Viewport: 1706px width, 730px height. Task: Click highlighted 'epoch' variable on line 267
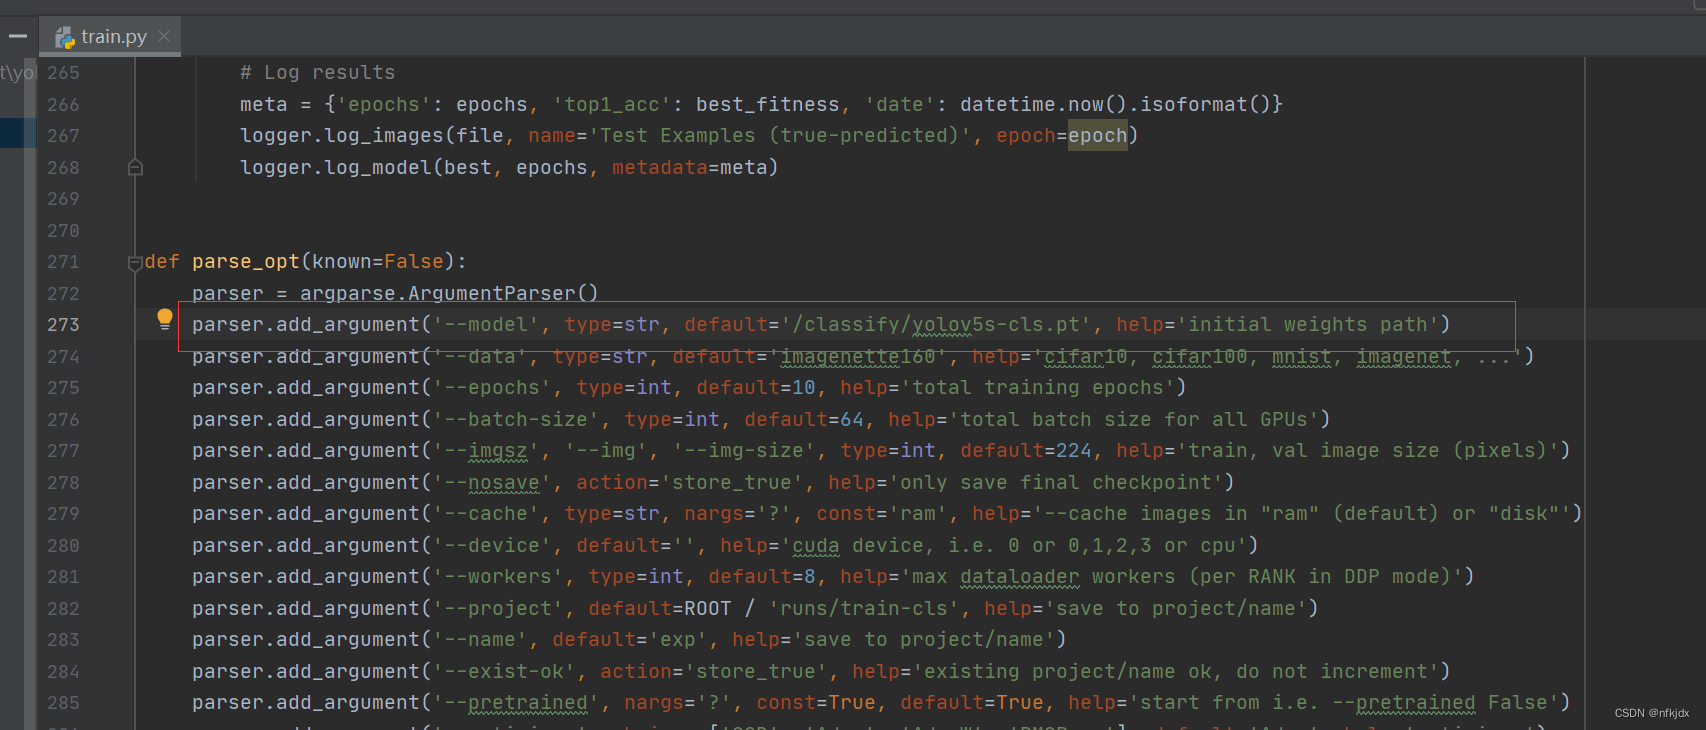tap(1097, 136)
